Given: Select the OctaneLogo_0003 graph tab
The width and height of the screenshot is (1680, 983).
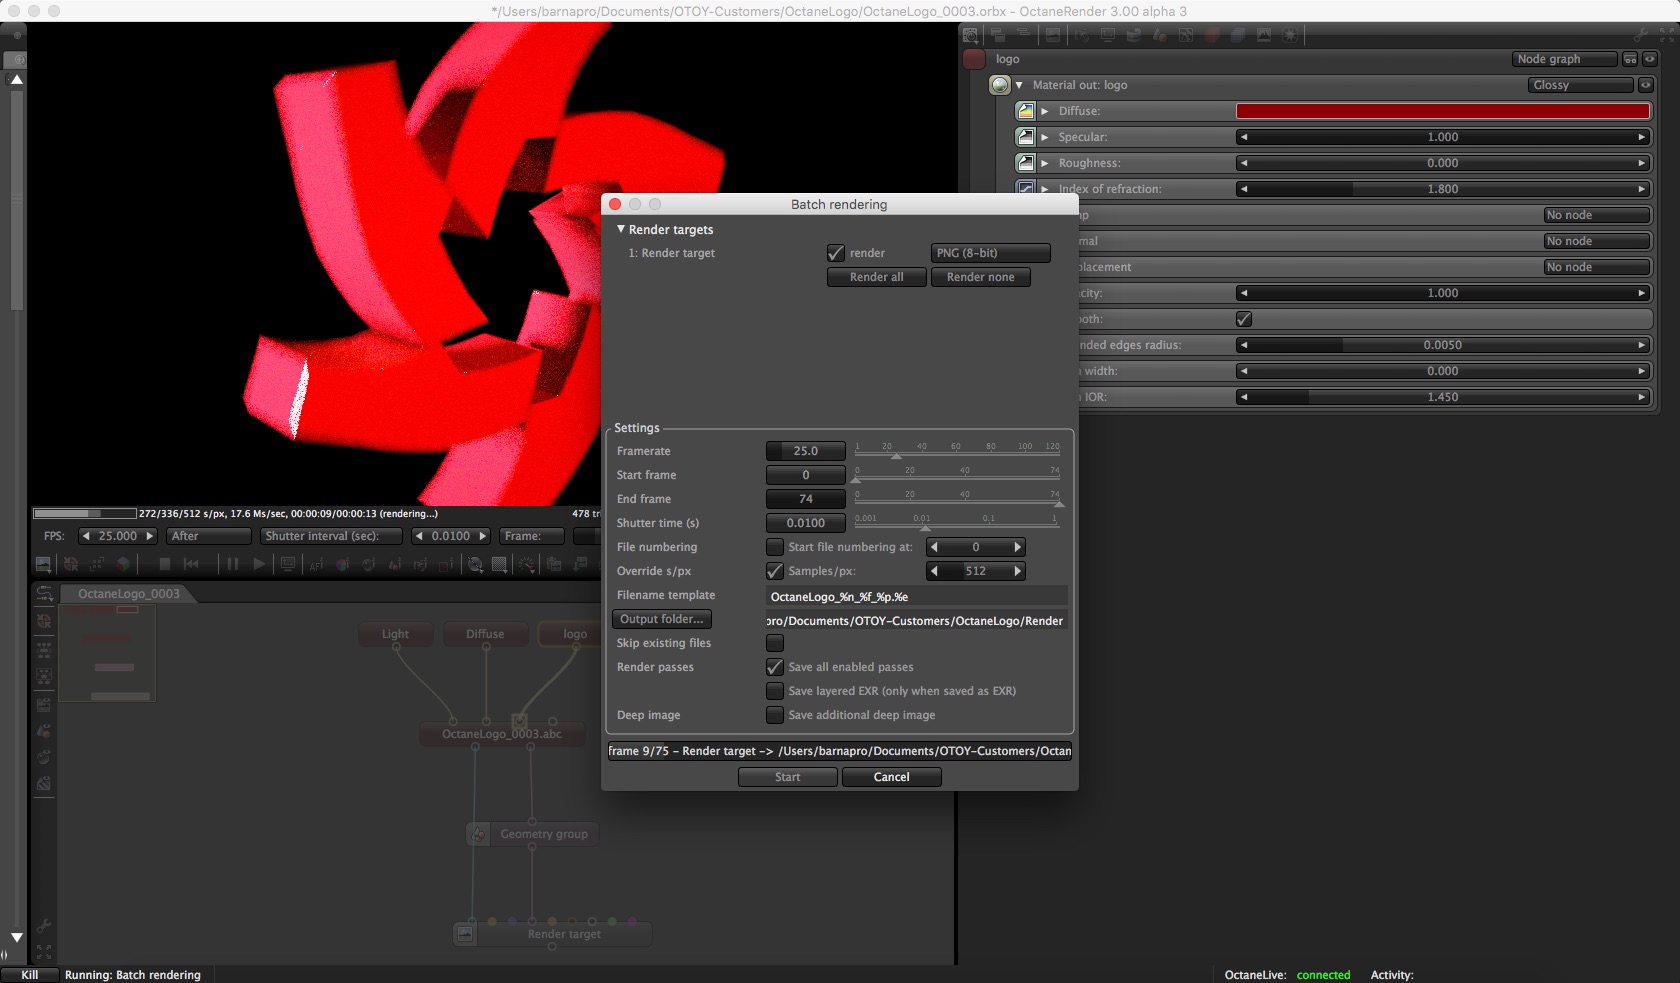Looking at the screenshot, I should click(128, 594).
